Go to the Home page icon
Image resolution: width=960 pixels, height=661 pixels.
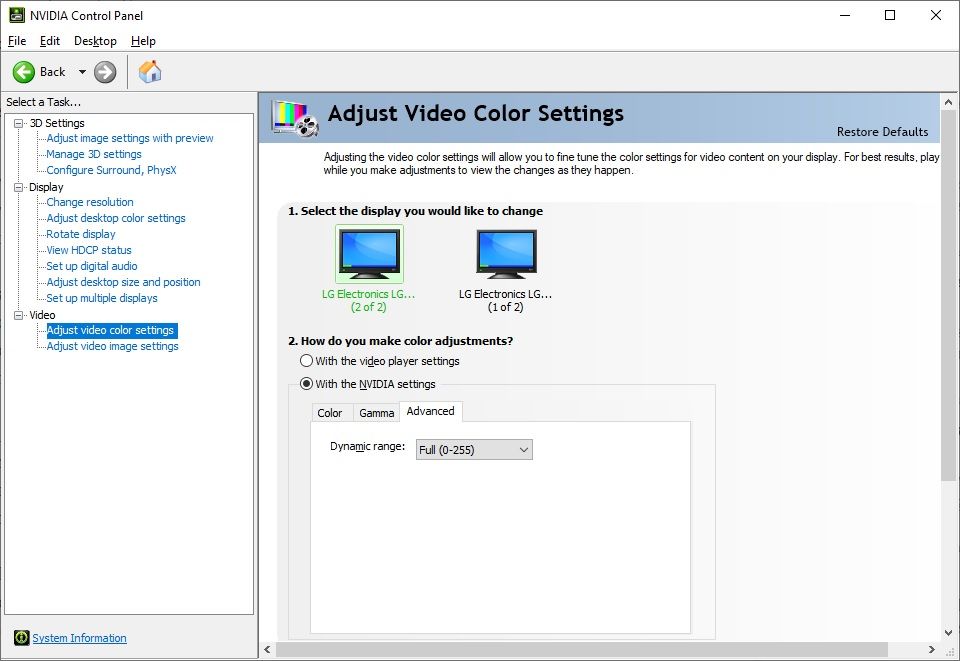pyautogui.click(x=150, y=72)
